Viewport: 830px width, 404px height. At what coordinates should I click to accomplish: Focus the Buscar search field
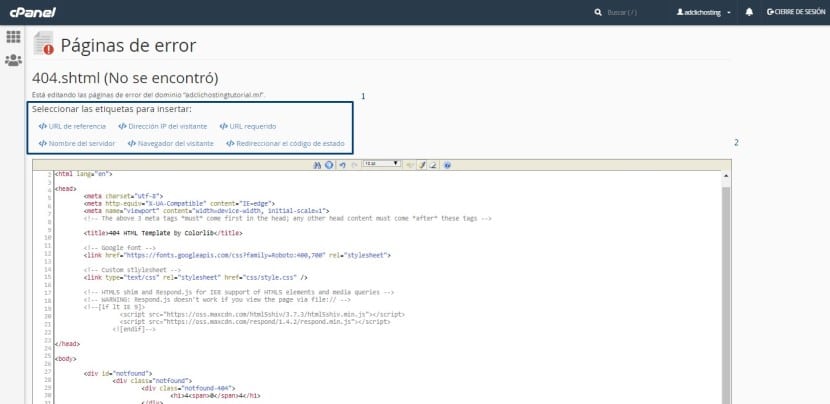(622, 12)
